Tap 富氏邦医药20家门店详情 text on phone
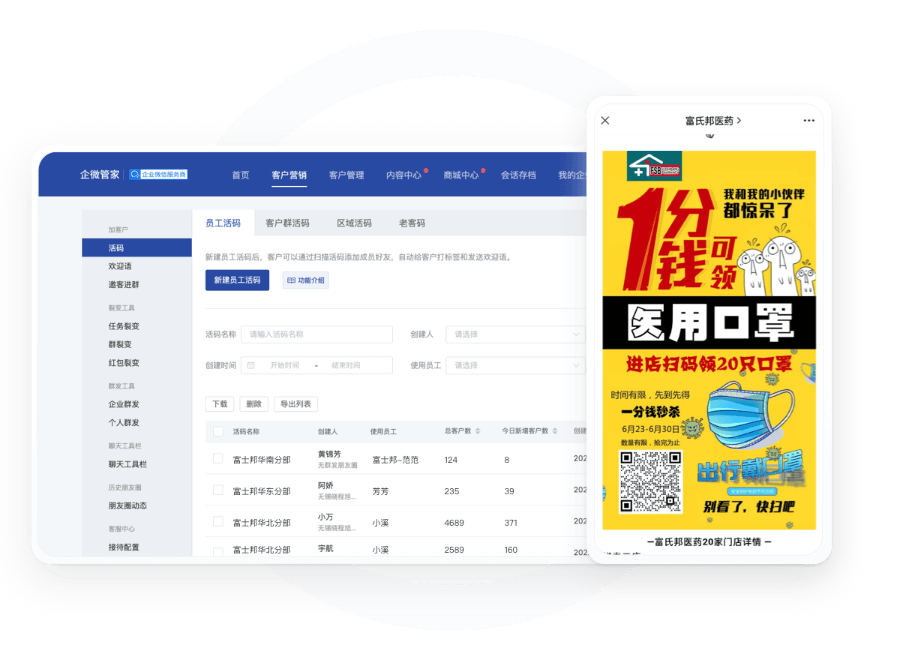The height and width of the screenshot is (660, 900). 708,542
